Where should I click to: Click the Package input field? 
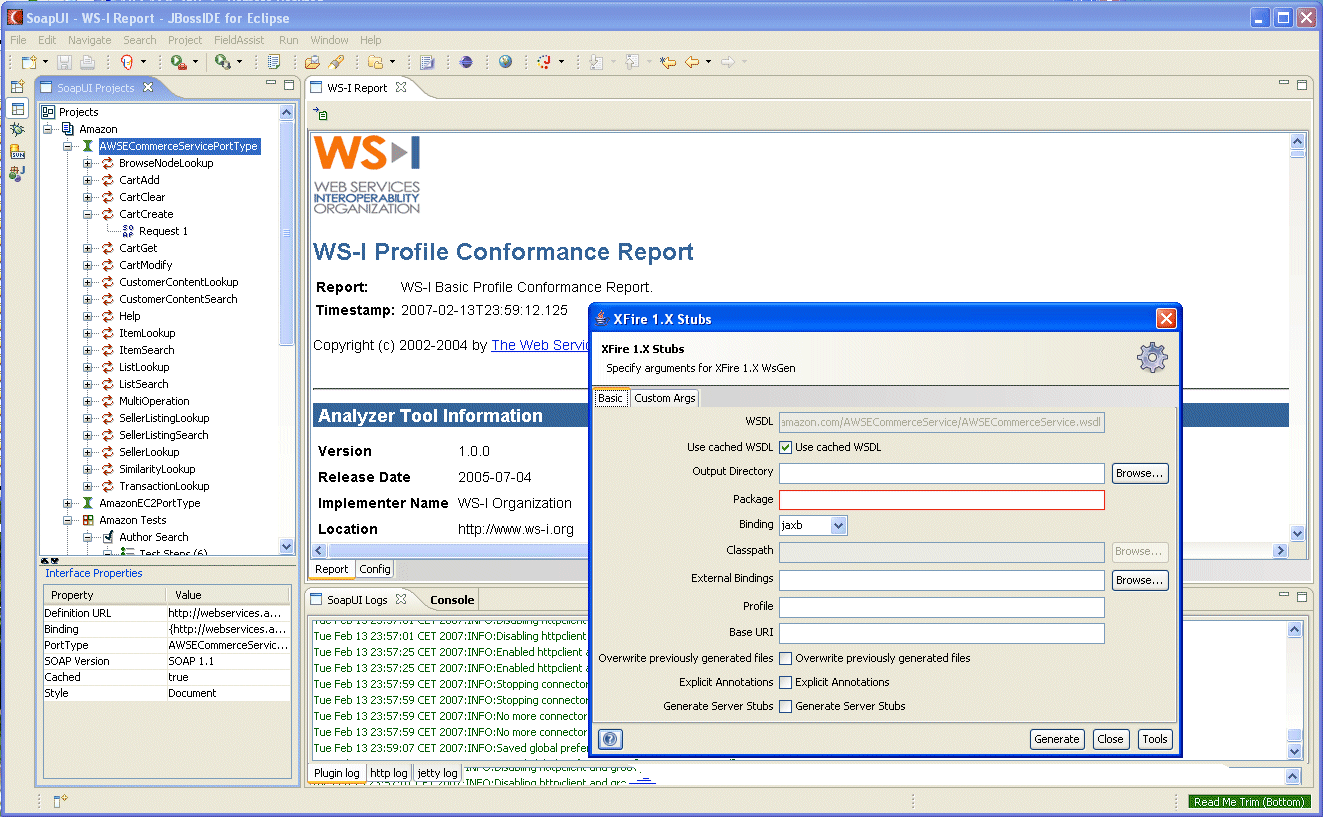tap(941, 499)
